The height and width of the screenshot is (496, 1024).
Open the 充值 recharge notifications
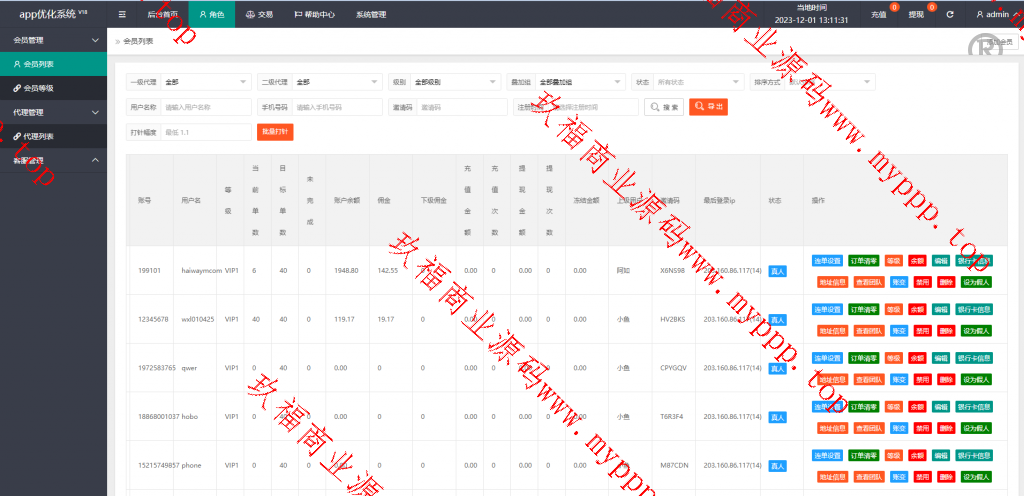click(x=878, y=15)
